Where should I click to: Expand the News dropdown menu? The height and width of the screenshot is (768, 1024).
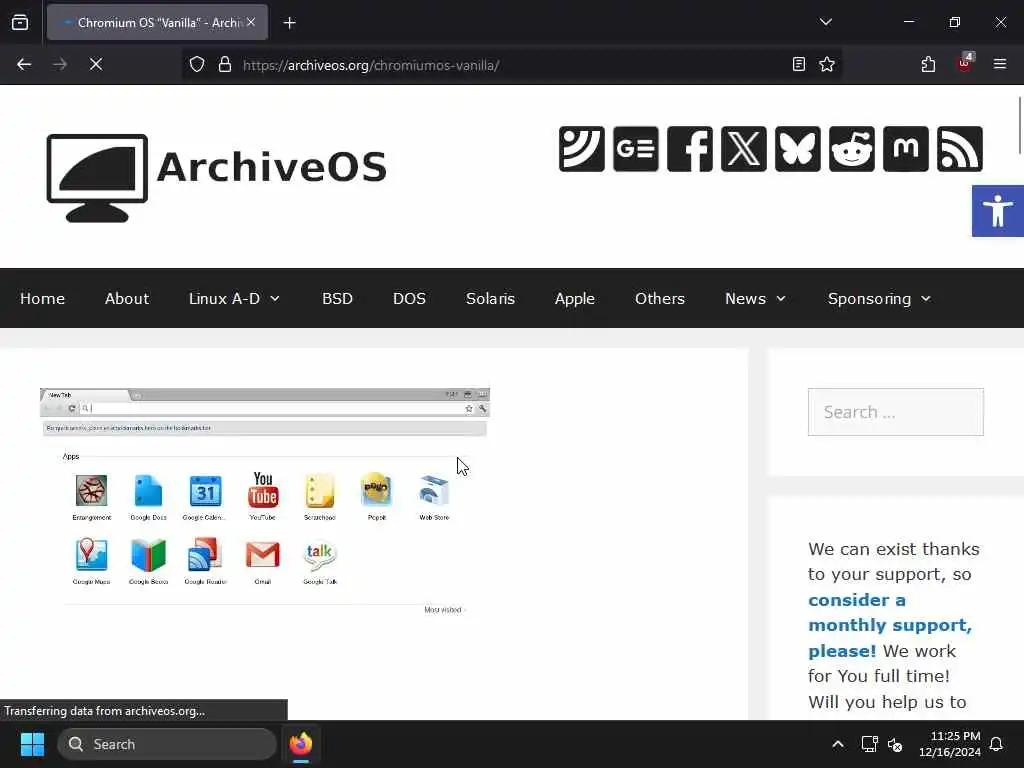756,298
